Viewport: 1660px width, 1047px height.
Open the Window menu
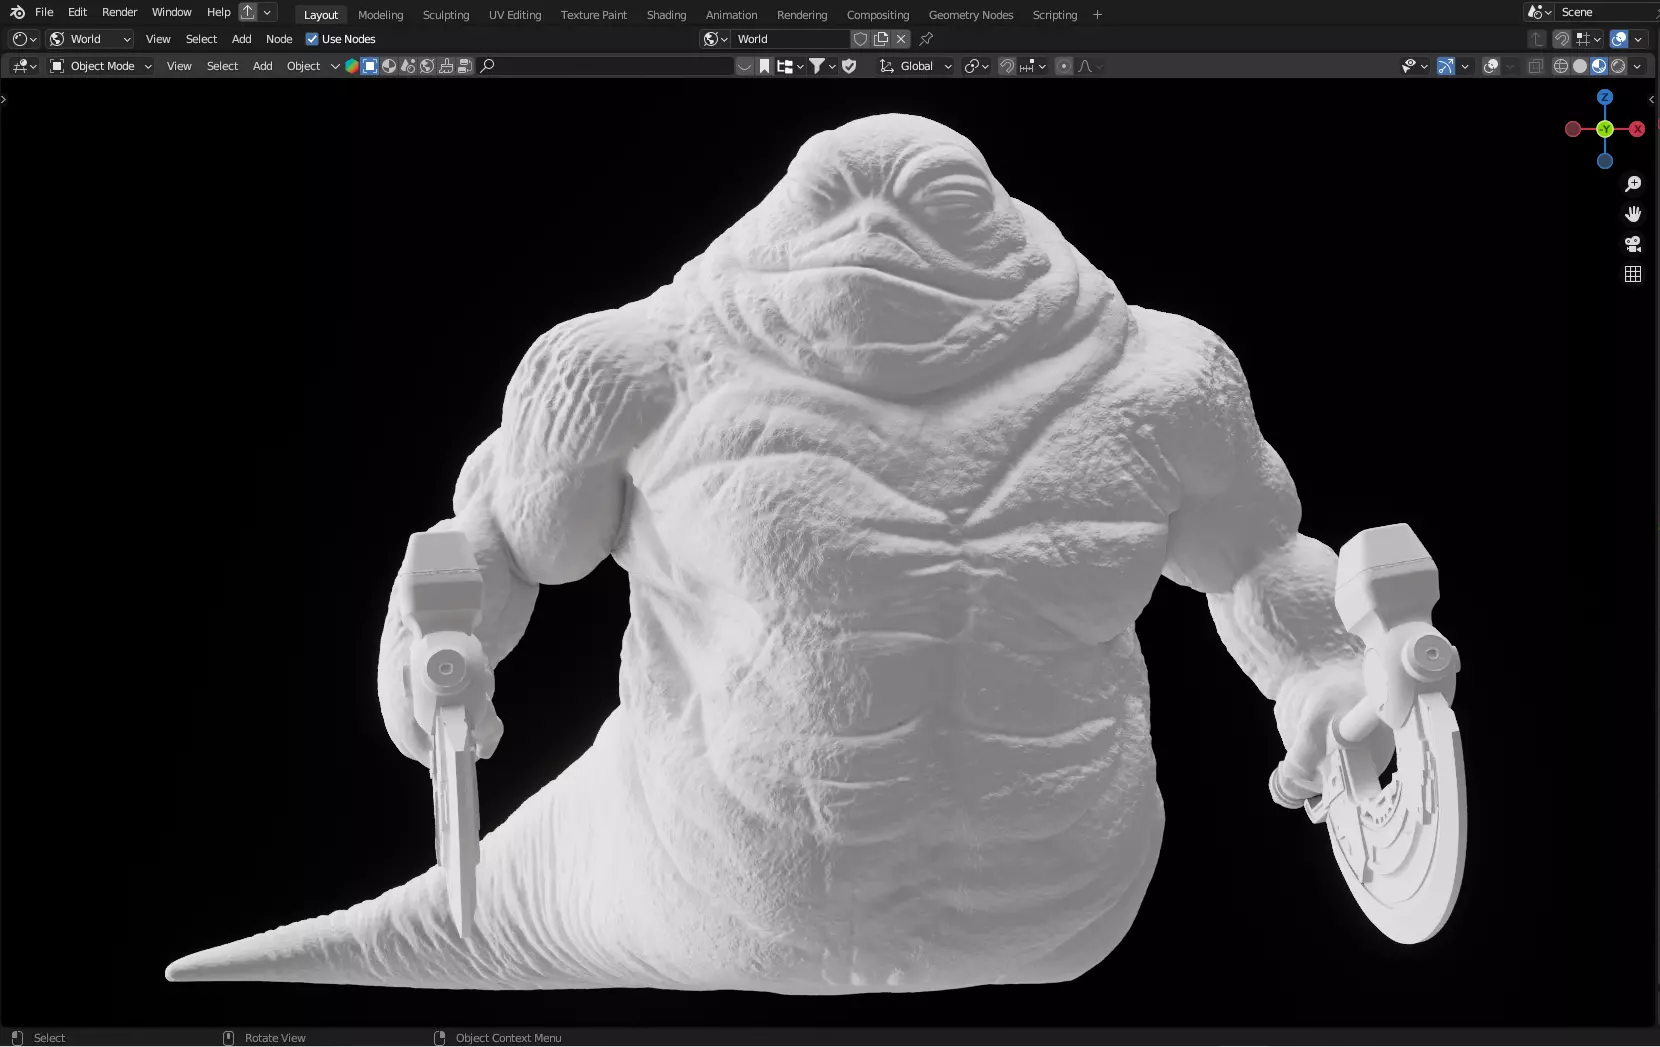tap(171, 12)
